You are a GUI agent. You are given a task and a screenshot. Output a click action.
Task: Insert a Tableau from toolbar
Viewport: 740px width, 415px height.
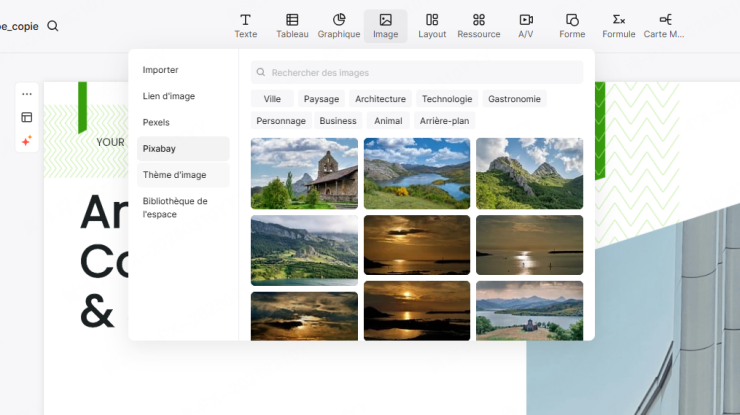[292, 25]
